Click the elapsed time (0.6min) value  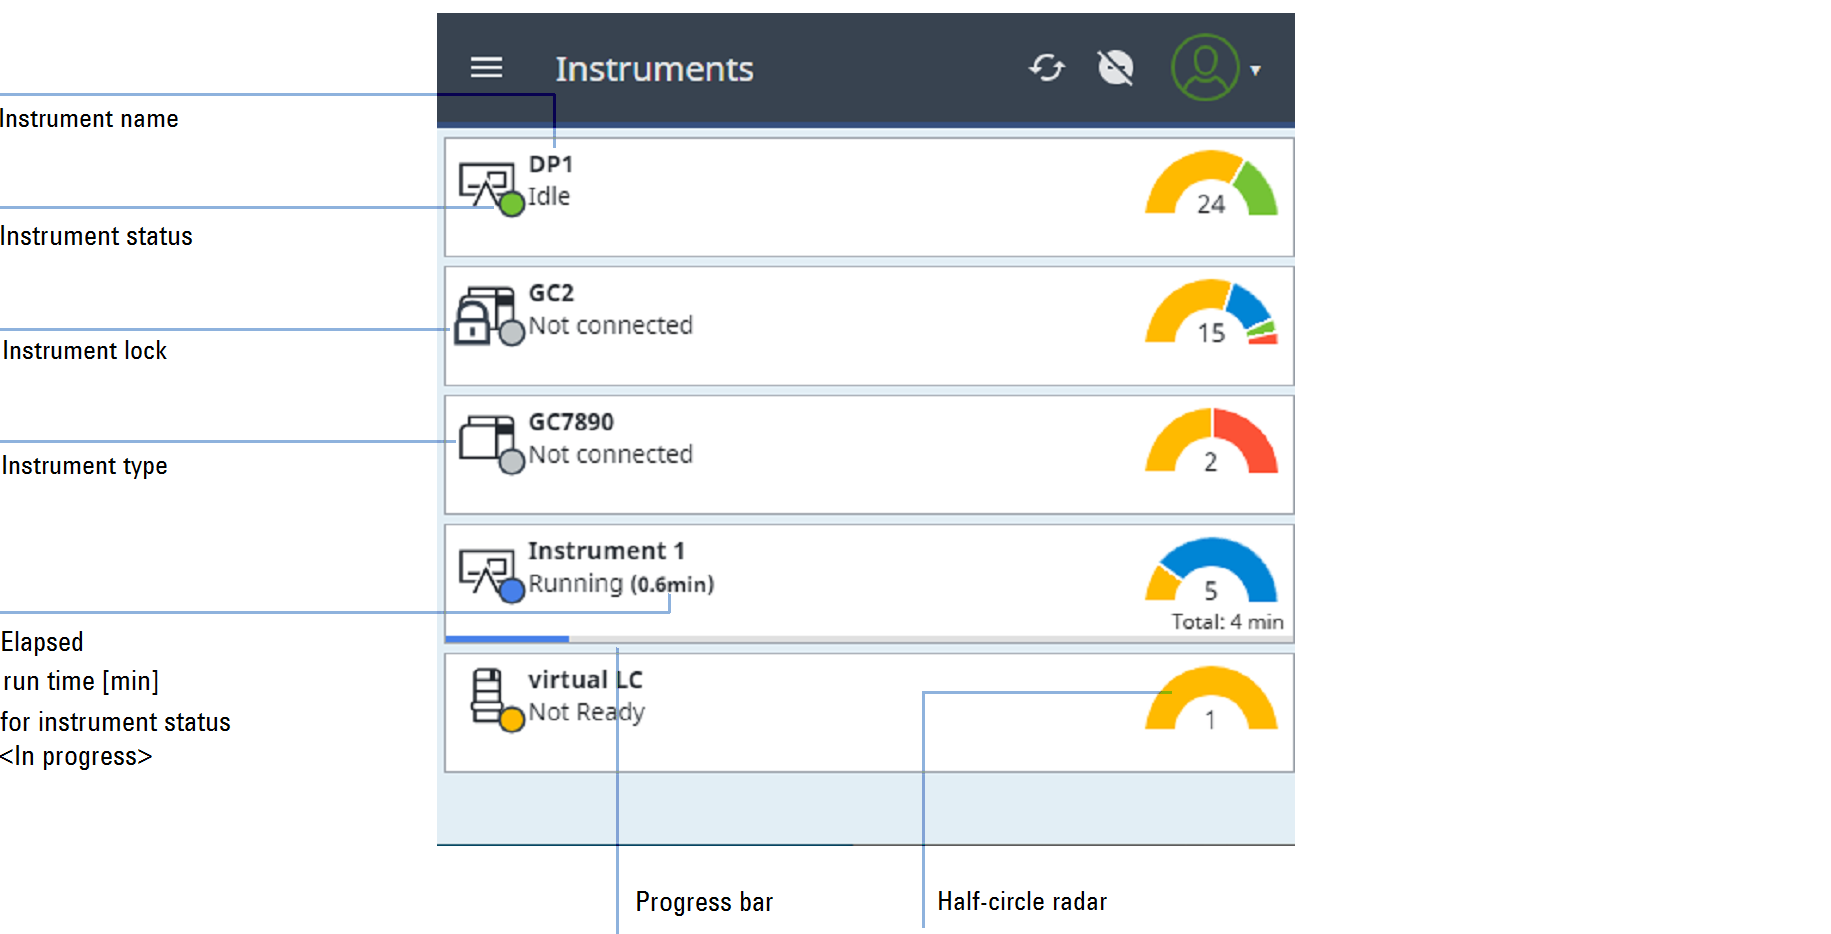[x=672, y=584]
